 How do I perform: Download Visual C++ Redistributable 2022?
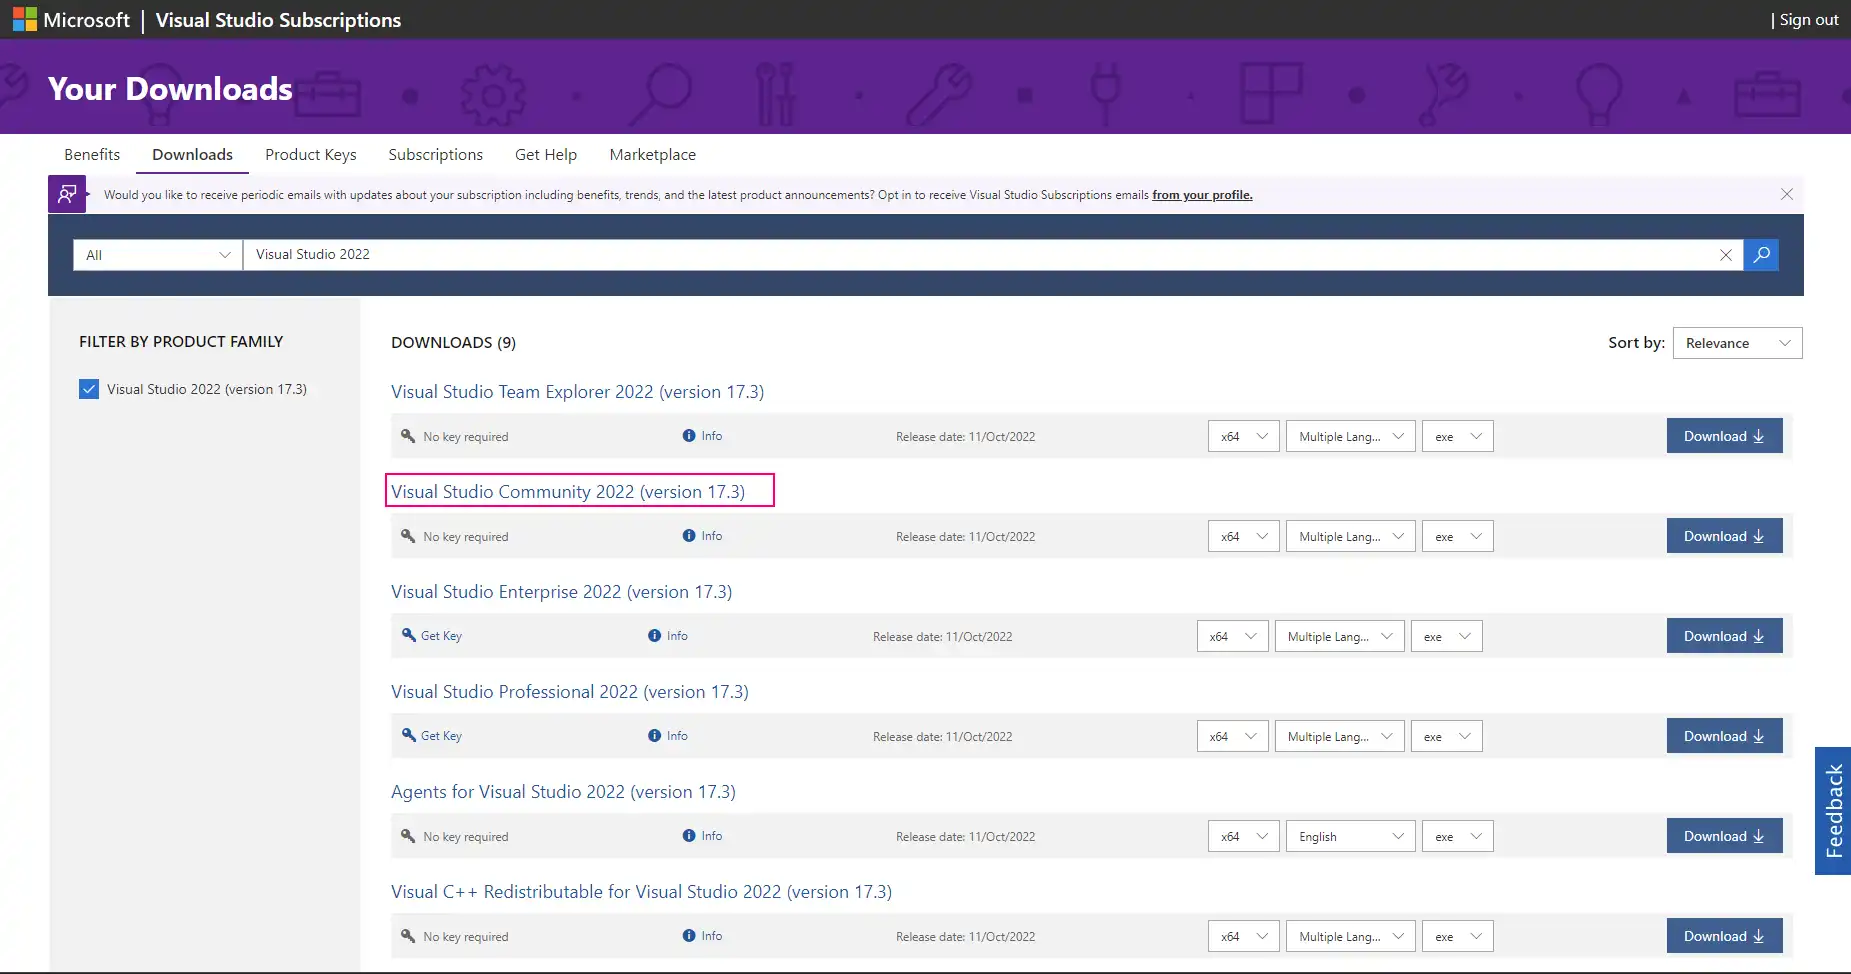point(1724,936)
